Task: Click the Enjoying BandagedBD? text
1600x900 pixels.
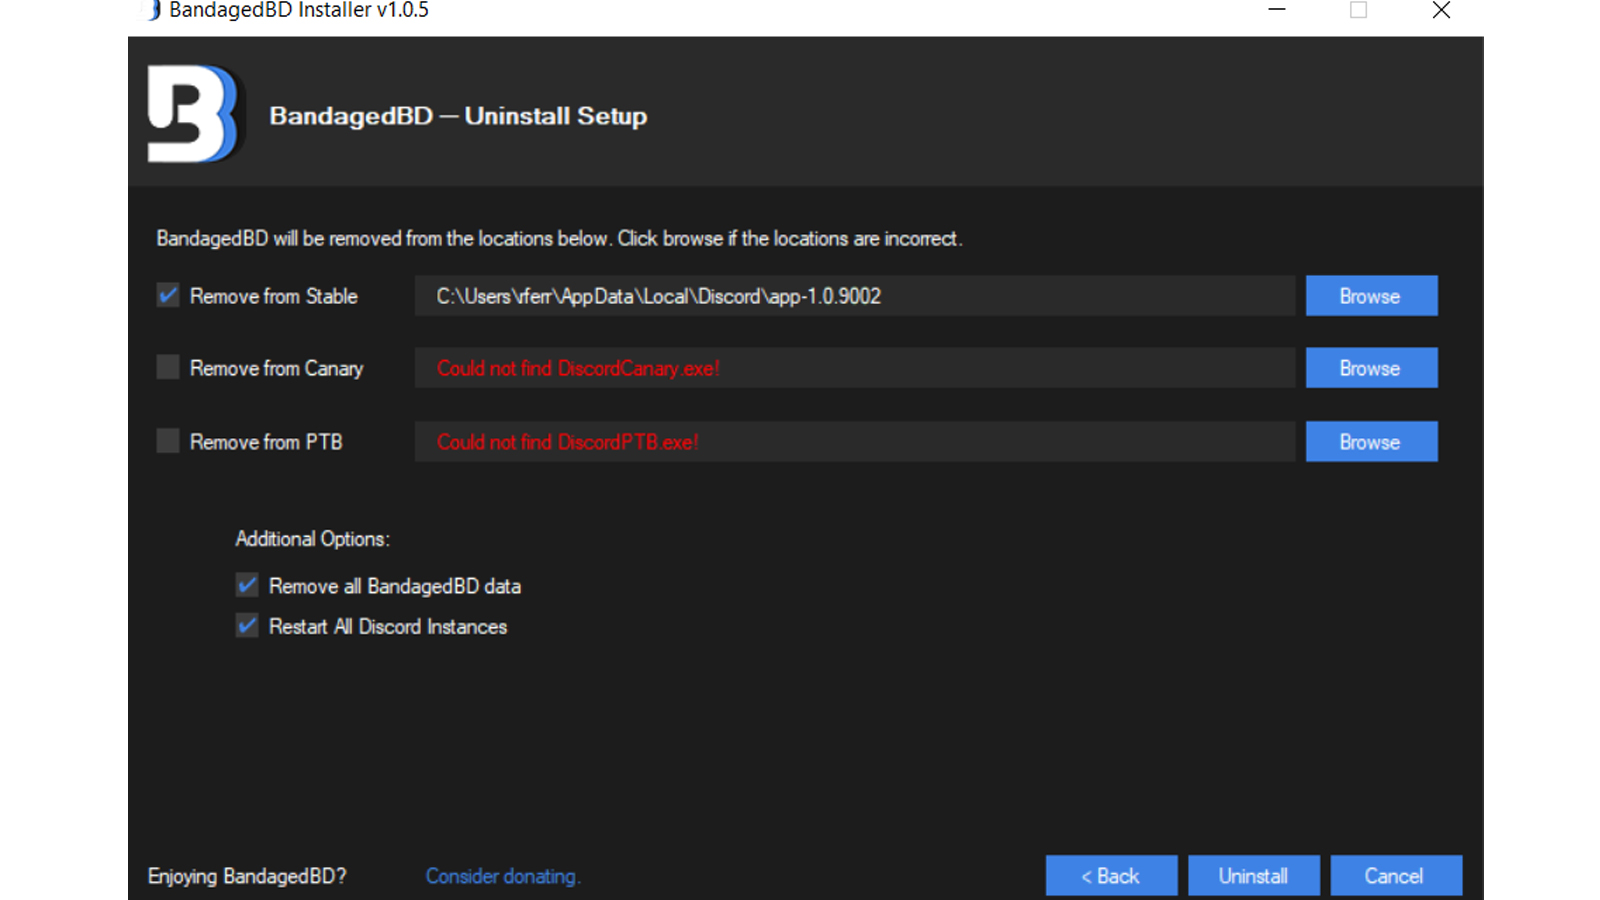Action: pyautogui.click(x=246, y=875)
